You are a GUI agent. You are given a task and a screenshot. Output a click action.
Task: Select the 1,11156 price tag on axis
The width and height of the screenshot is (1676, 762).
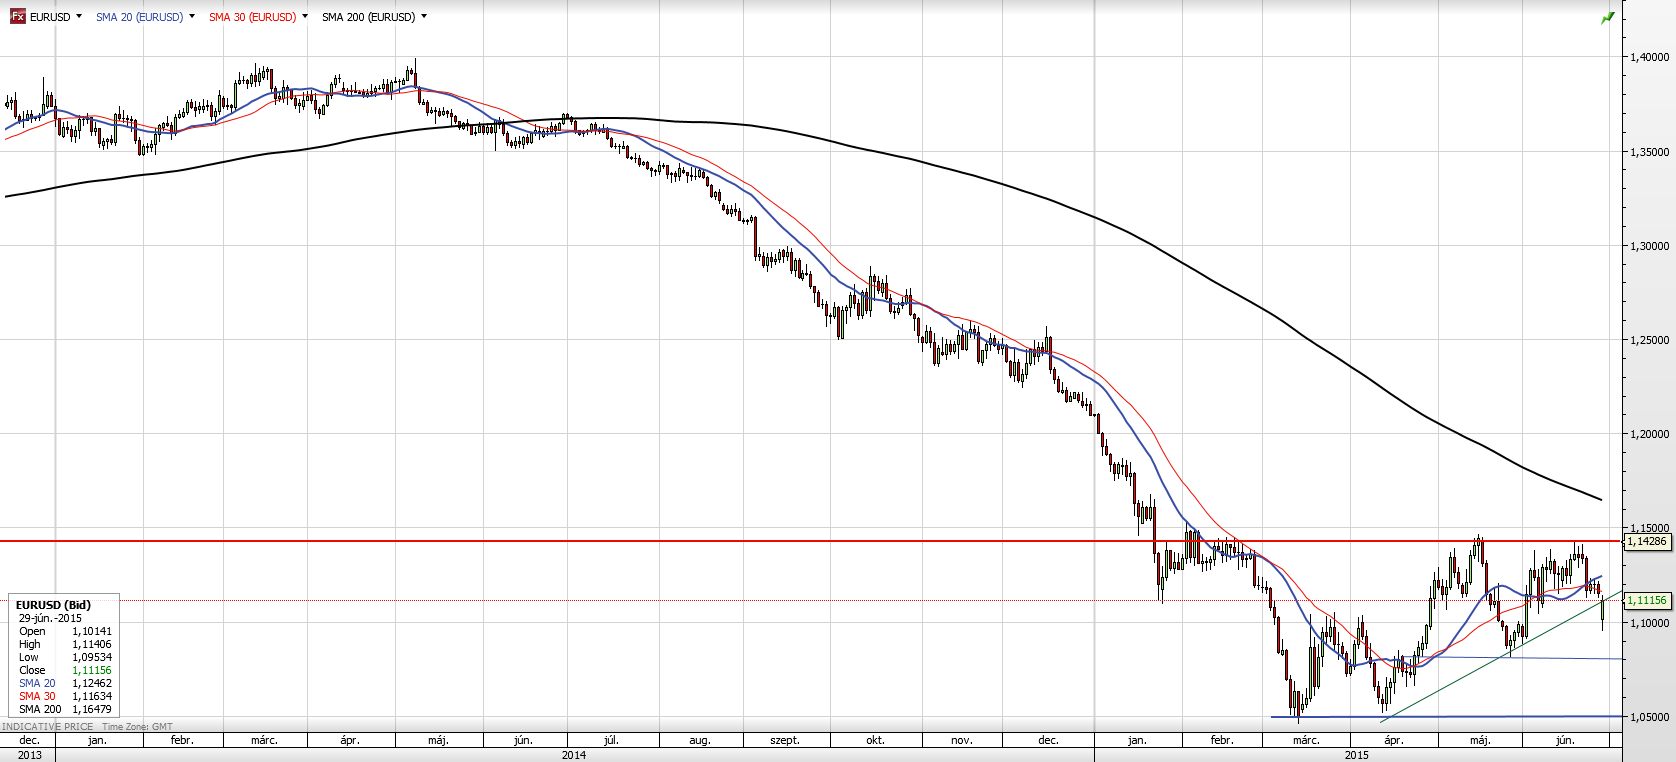pyautogui.click(x=1647, y=600)
